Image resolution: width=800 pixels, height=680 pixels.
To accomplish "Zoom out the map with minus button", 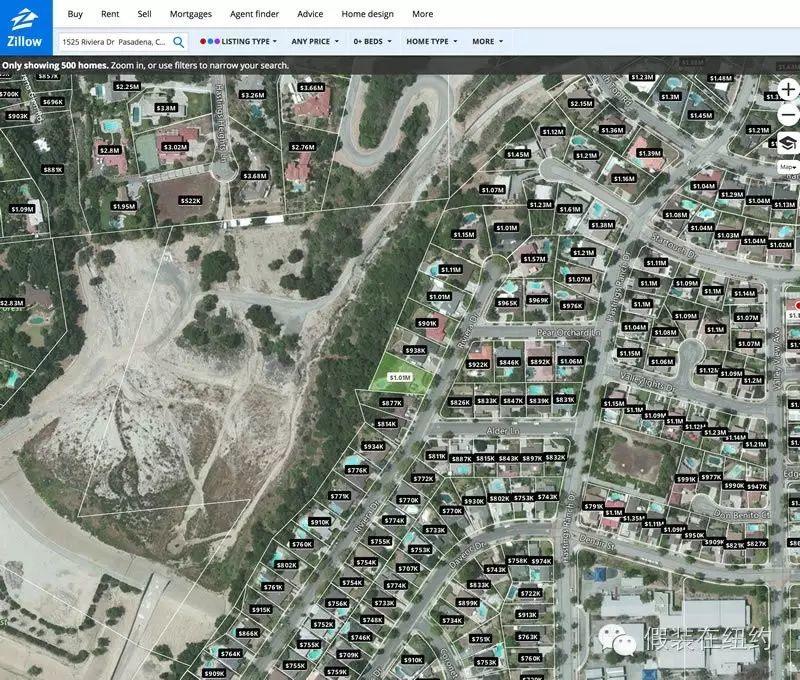I will [x=788, y=115].
